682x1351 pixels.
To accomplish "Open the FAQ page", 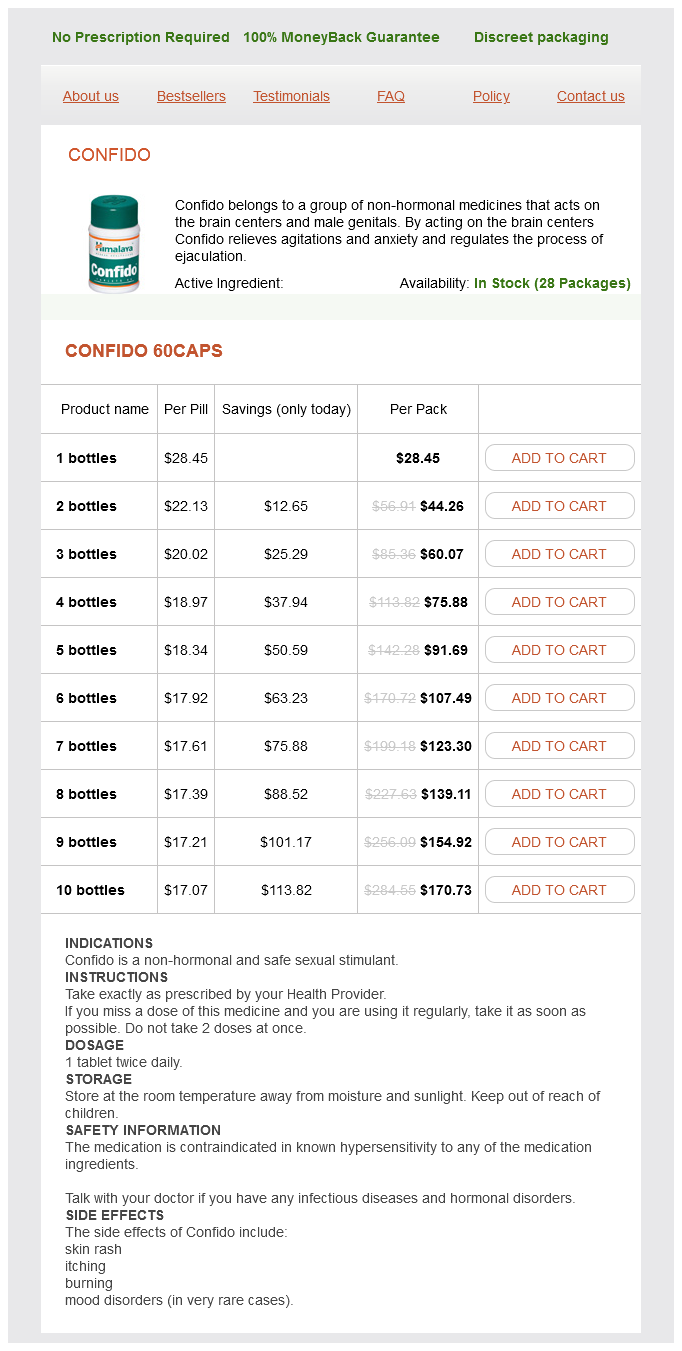I will pyautogui.click(x=391, y=96).
